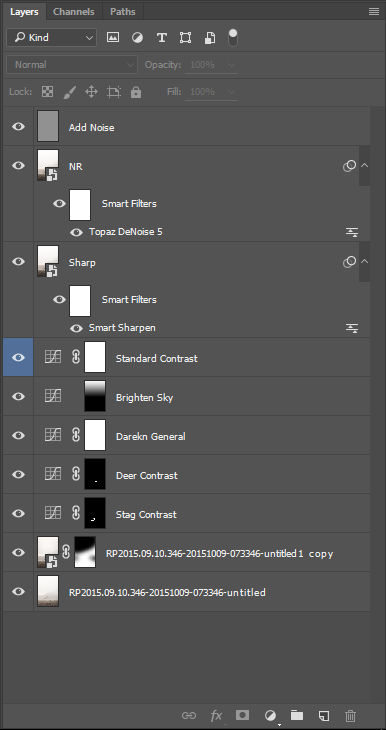The height and width of the screenshot is (730, 386).
Task: Open the Kind filter dropdown
Action: (51, 38)
